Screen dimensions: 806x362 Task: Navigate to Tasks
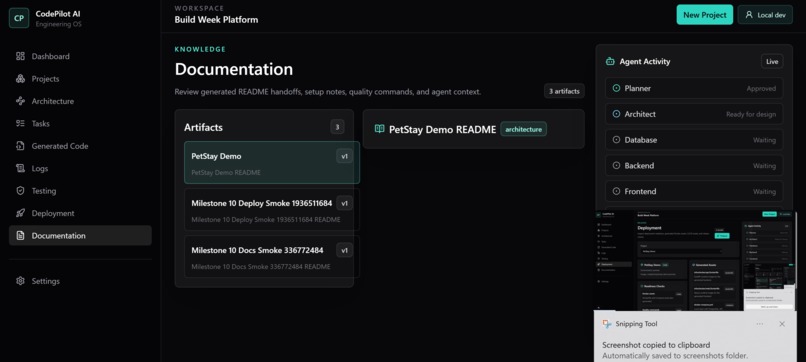pos(80,123)
